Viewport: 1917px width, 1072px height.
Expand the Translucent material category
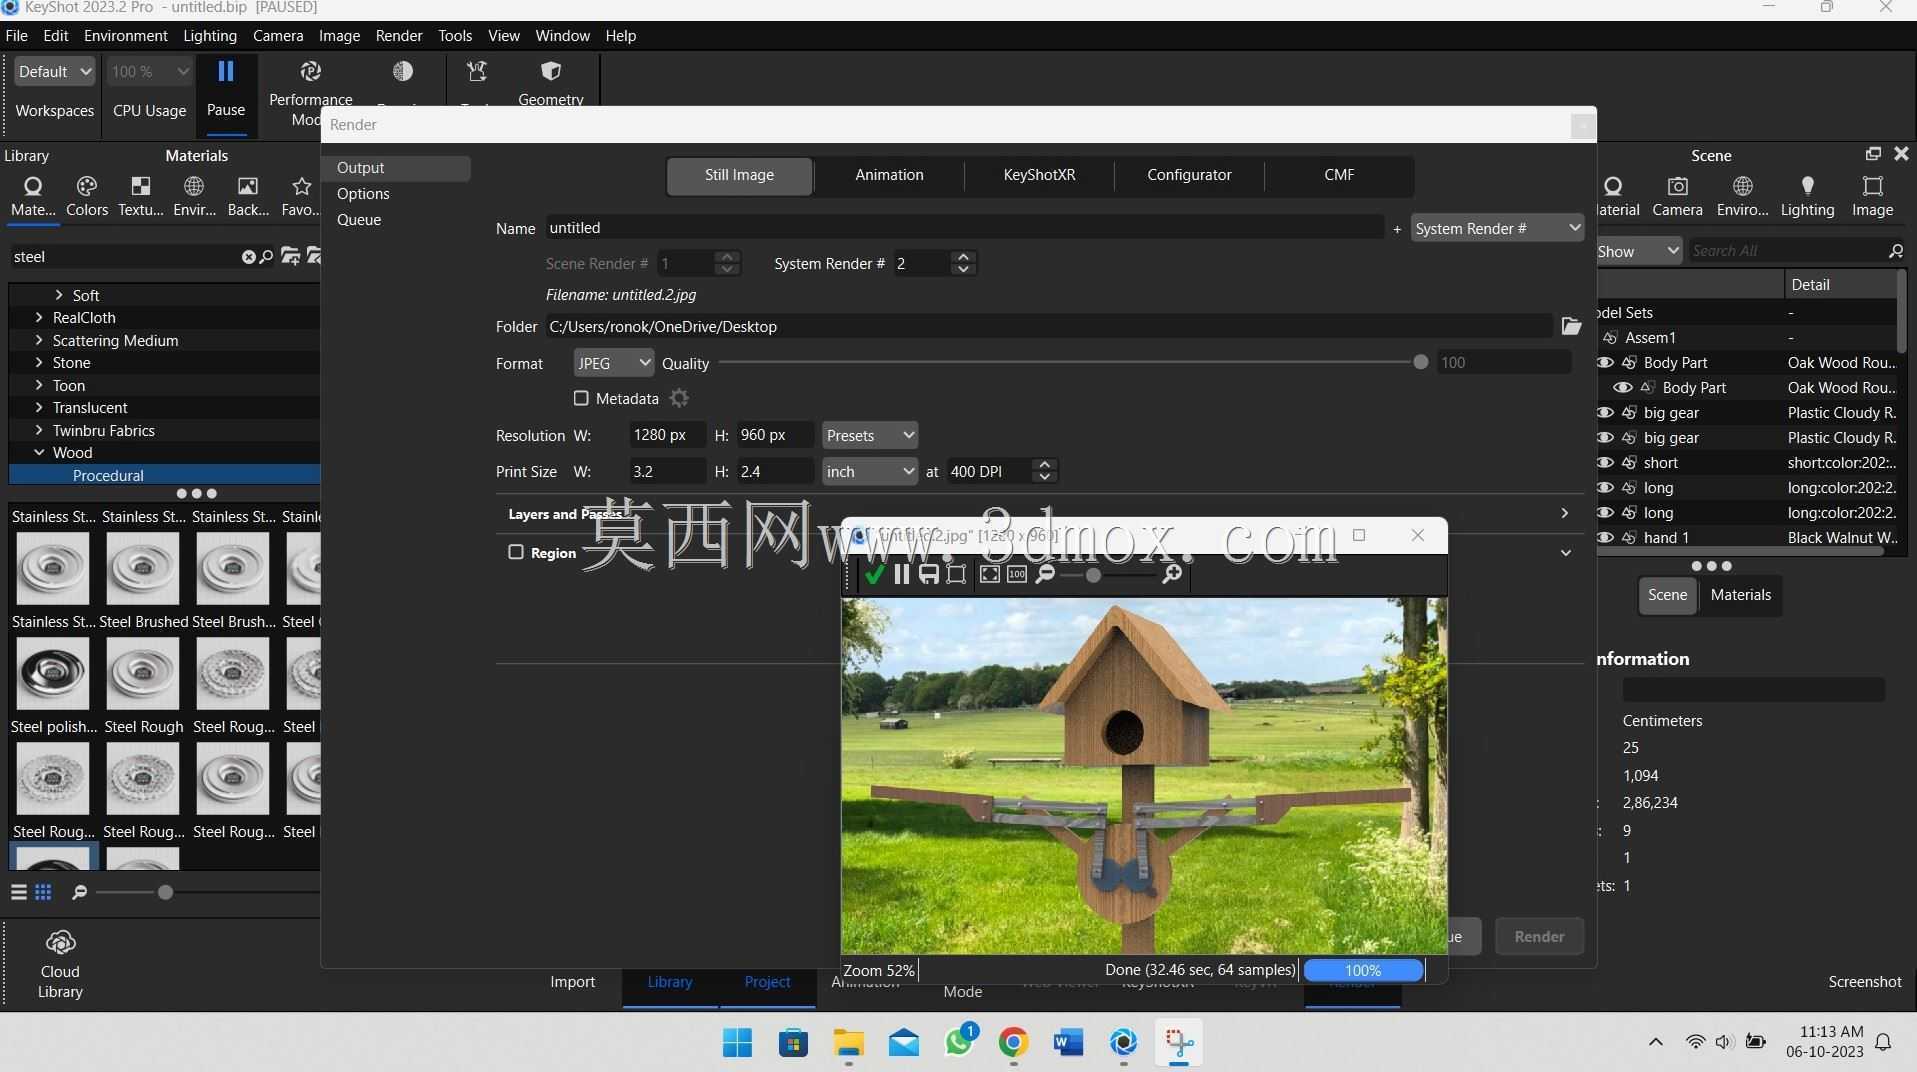point(39,408)
